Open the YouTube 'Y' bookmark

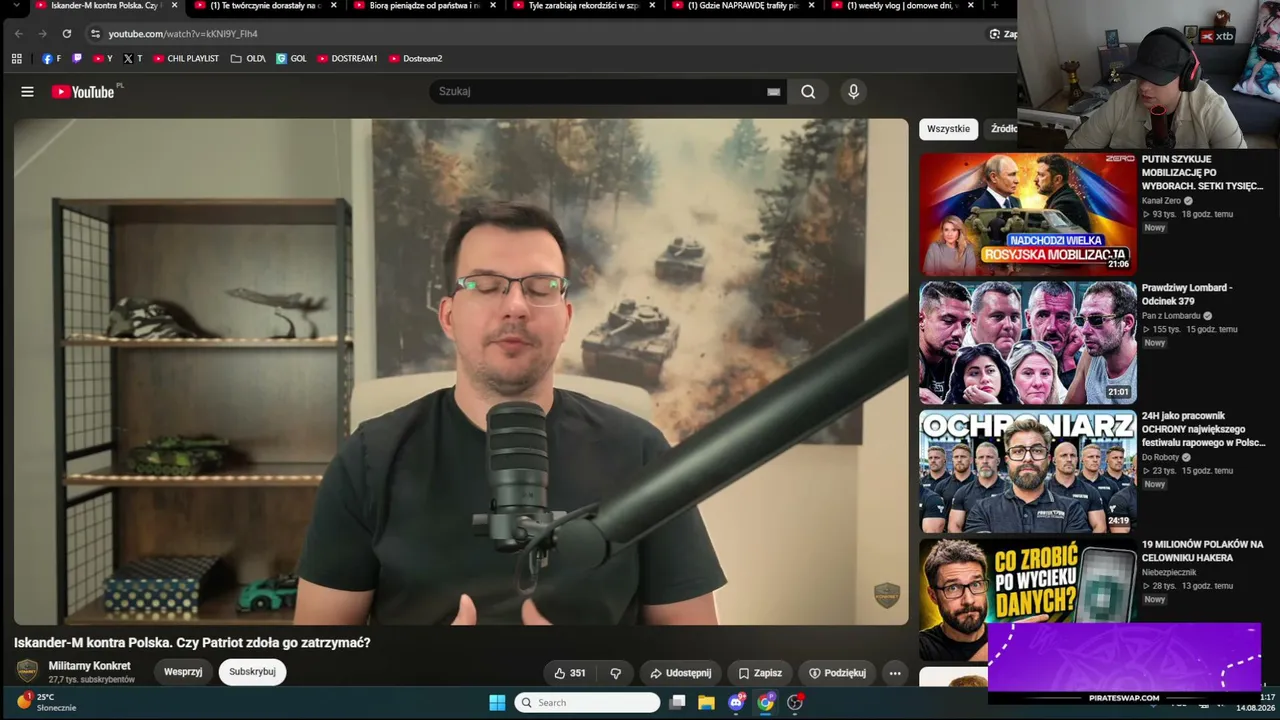(x=103, y=59)
